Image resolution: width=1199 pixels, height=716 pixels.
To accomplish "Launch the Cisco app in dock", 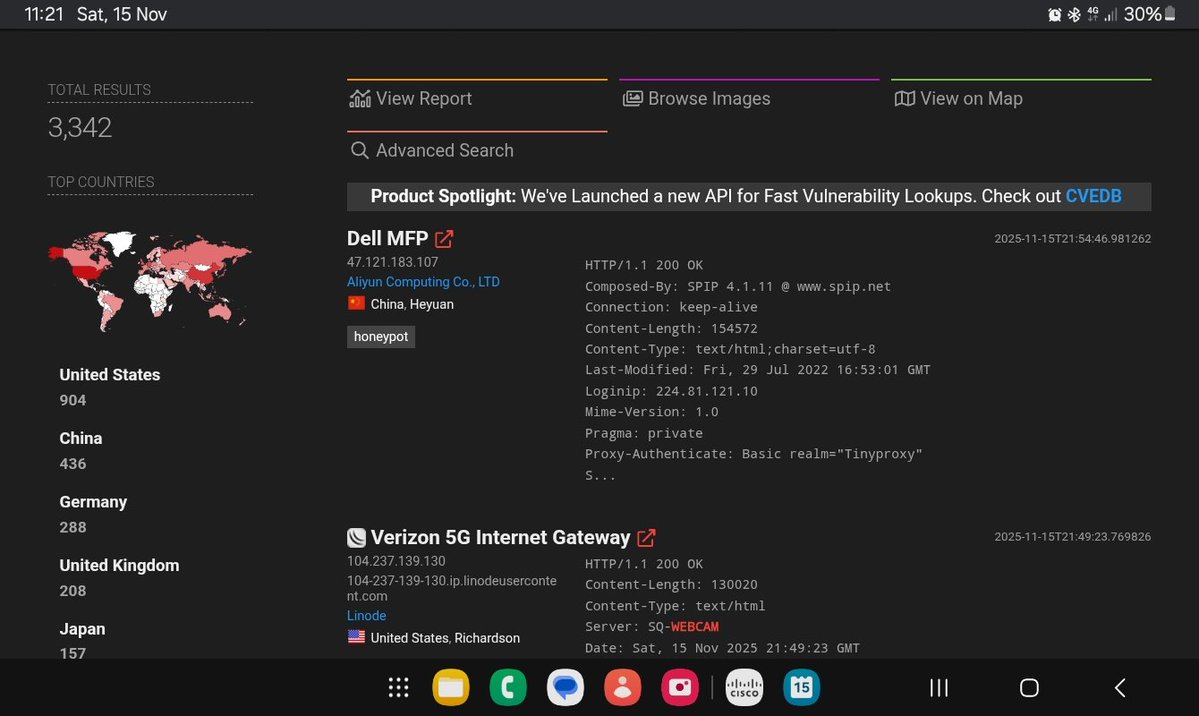I will point(744,687).
